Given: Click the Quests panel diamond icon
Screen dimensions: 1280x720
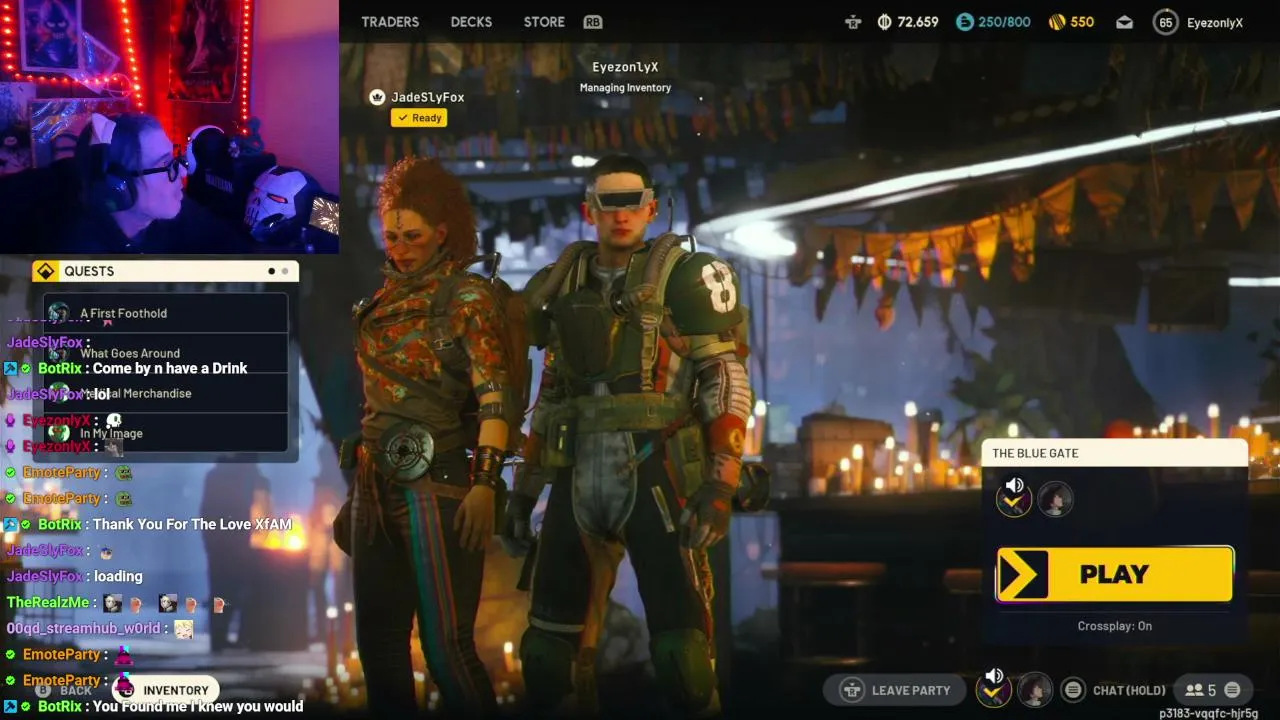Looking at the screenshot, I should click(45, 271).
